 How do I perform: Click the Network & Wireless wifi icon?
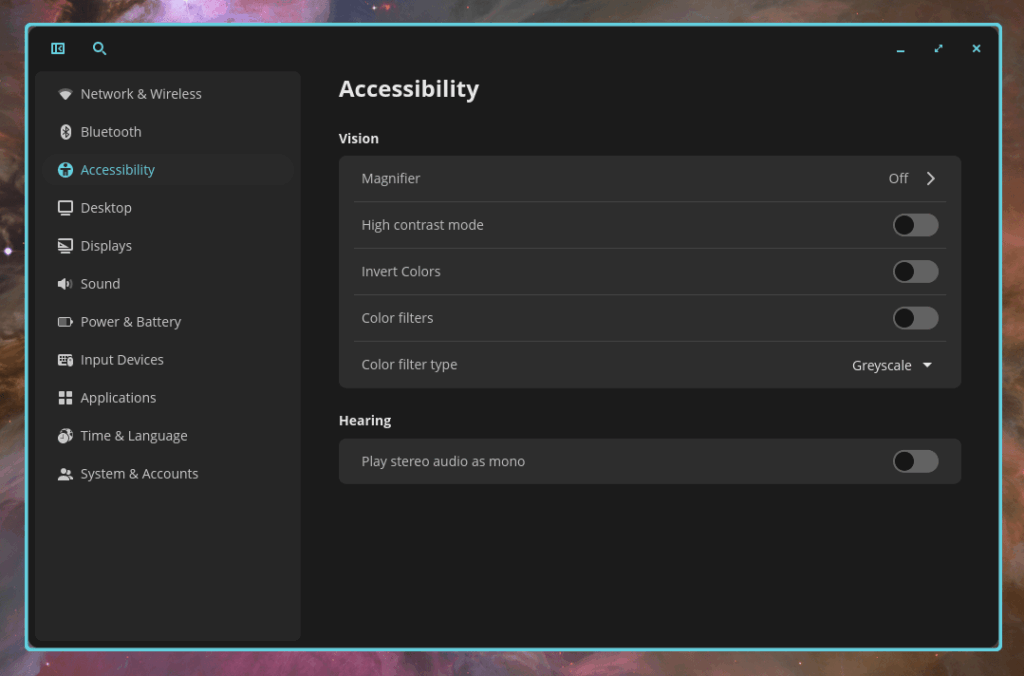point(65,93)
